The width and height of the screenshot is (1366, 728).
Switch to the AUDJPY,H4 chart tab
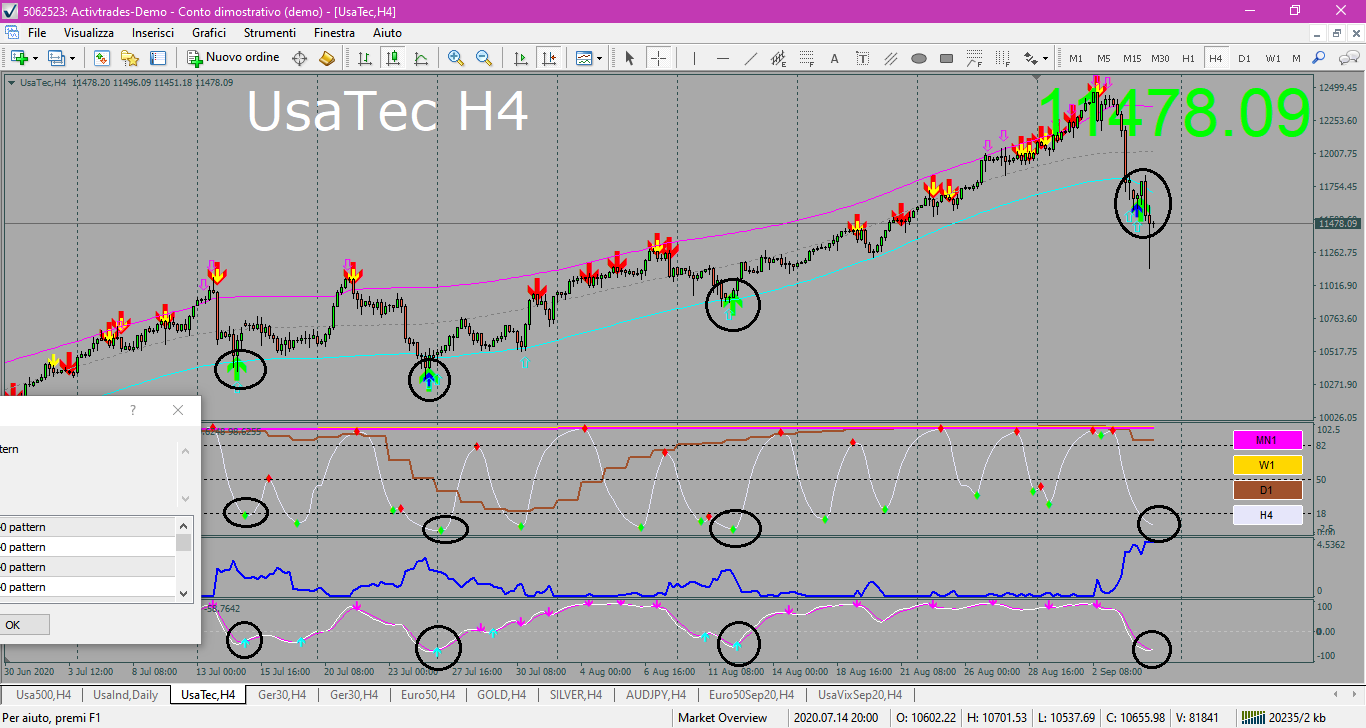pyautogui.click(x=656, y=694)
